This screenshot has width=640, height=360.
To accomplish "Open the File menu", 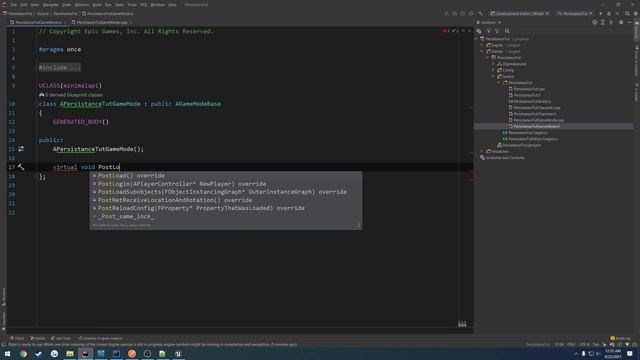I will 14,5.
